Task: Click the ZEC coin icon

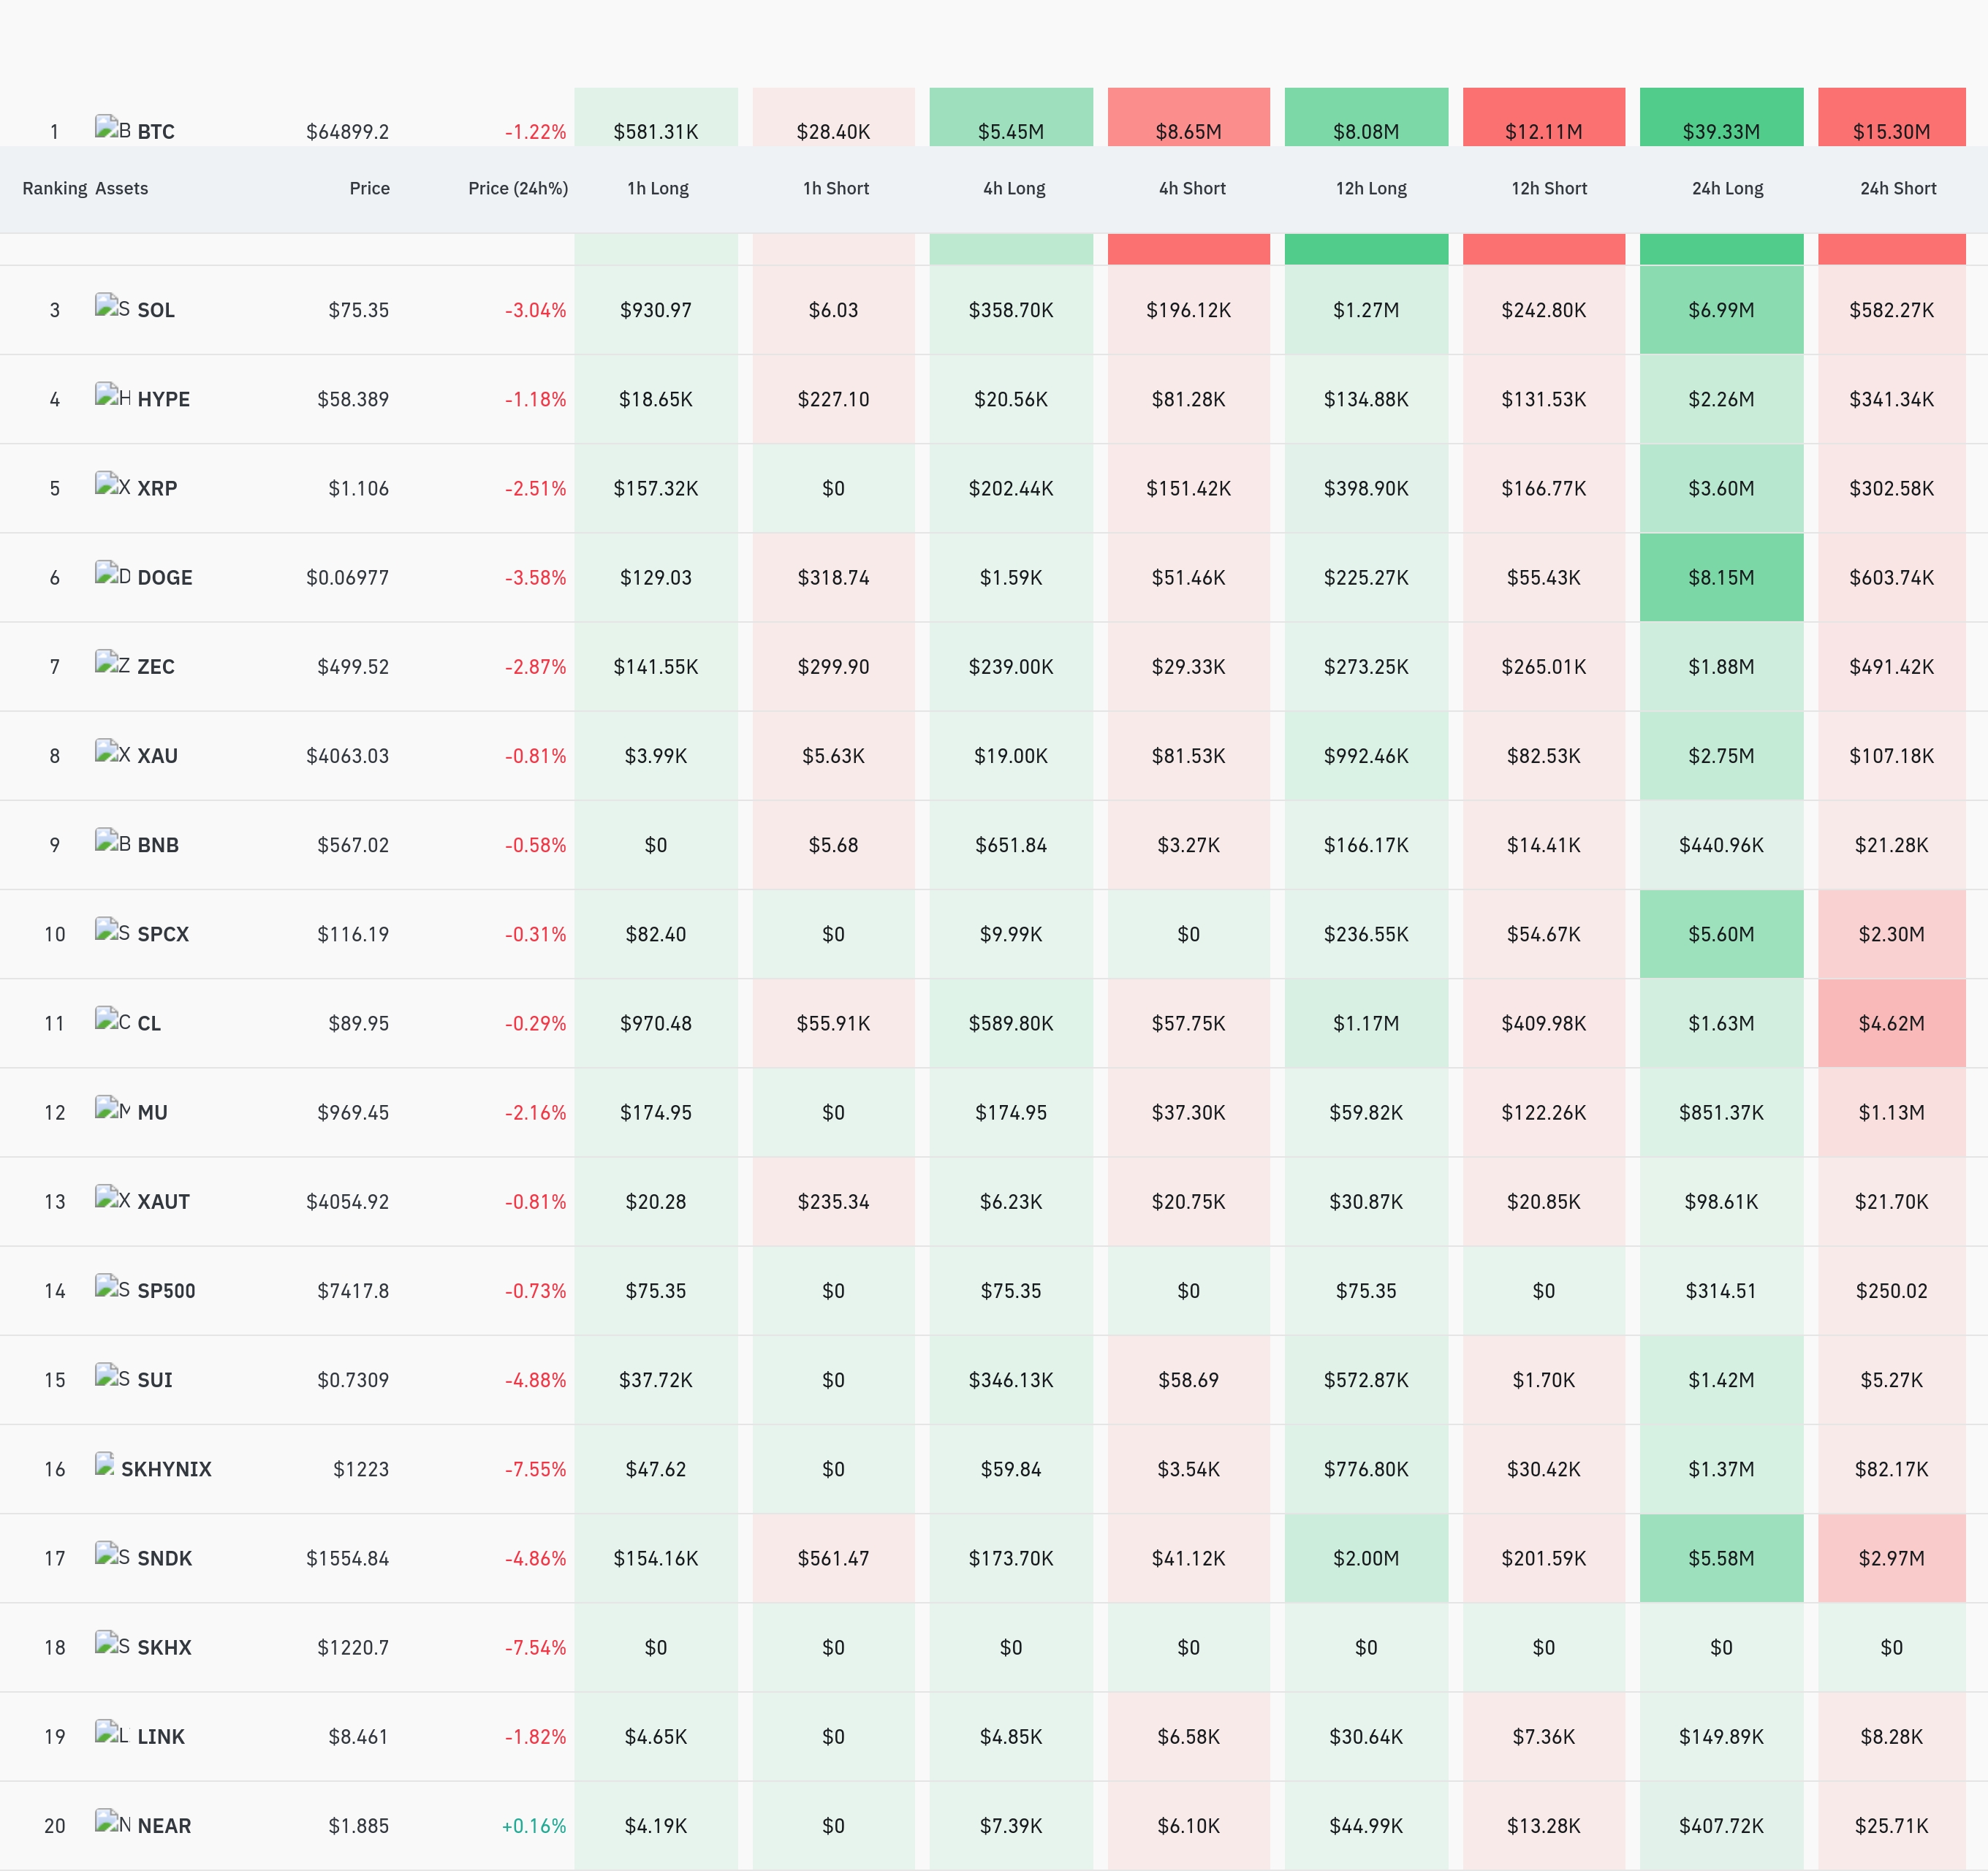Action: [112, 663]
